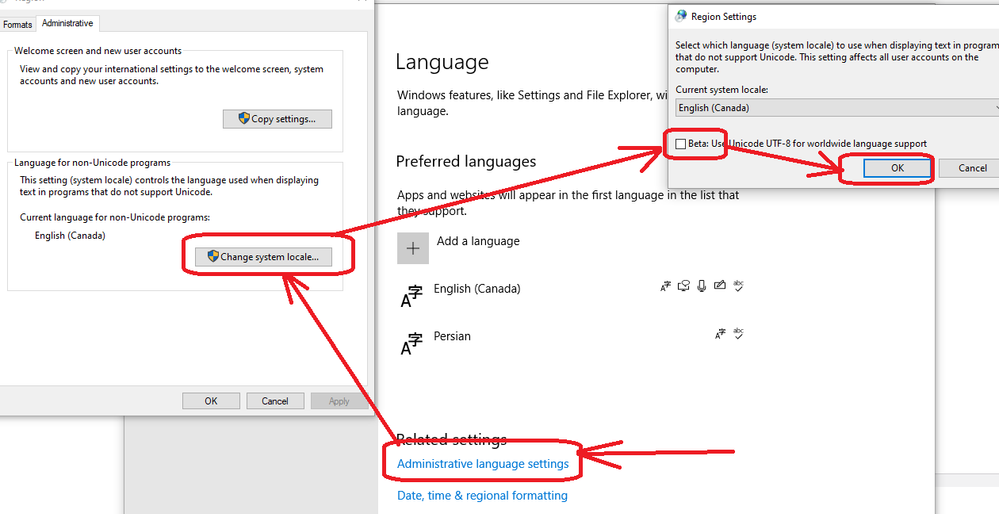999x514 pixels.
Task: Click the Apply button in Region dialog
Action: click(x=339, y=401)
